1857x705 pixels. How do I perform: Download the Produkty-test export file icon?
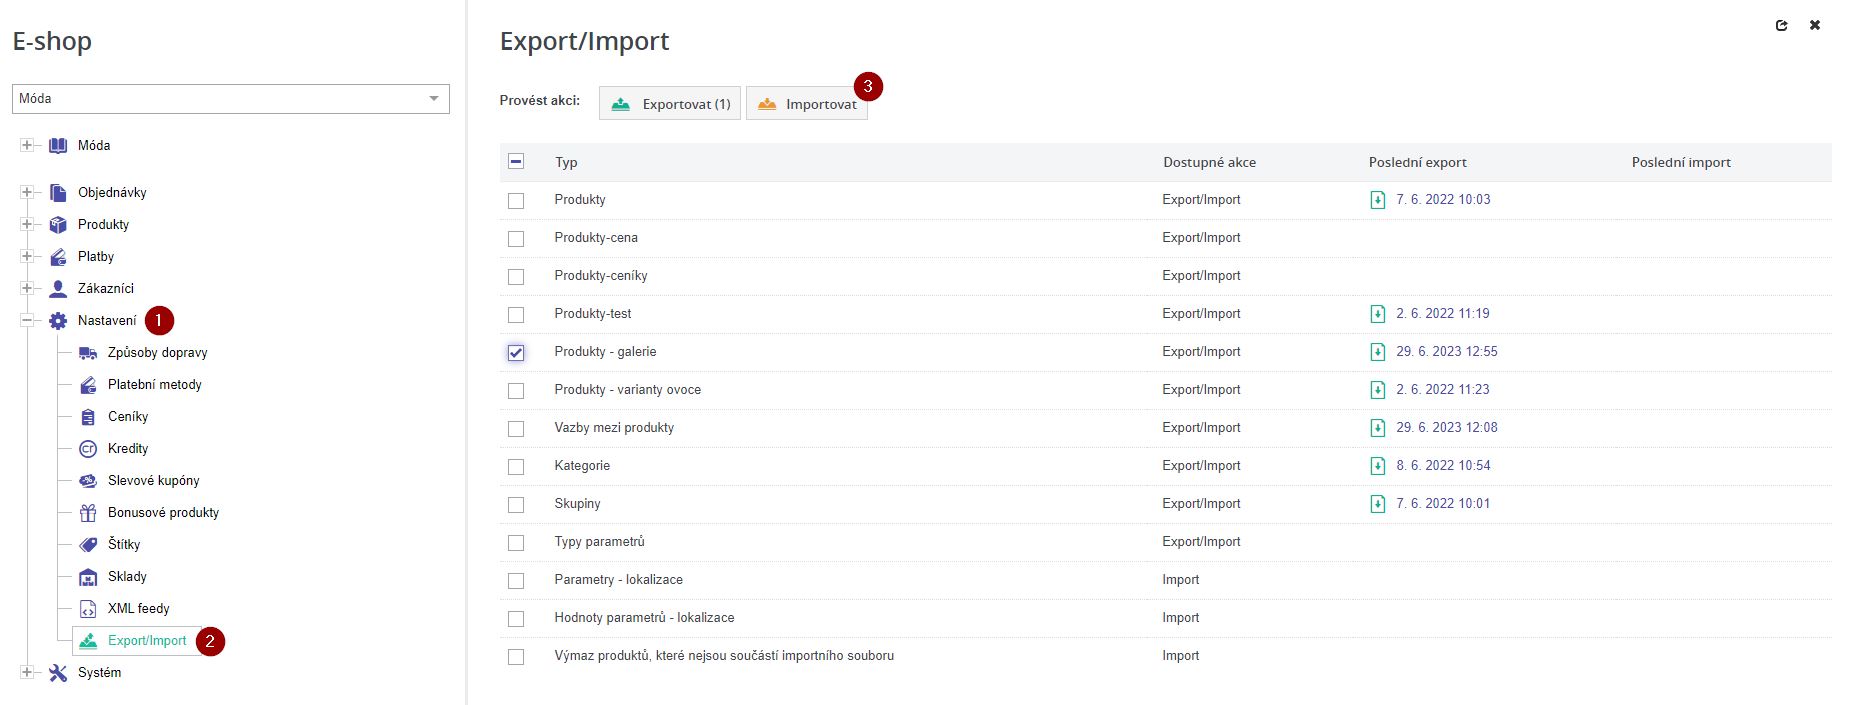1377,314
